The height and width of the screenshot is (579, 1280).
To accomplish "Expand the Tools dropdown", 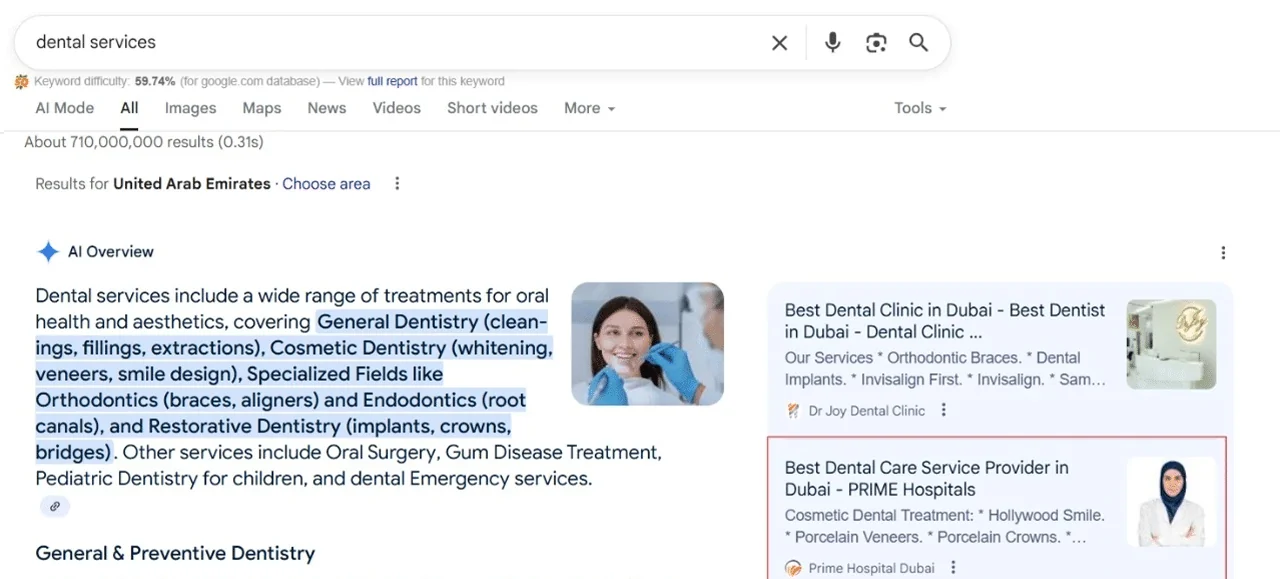I will 919,108.
